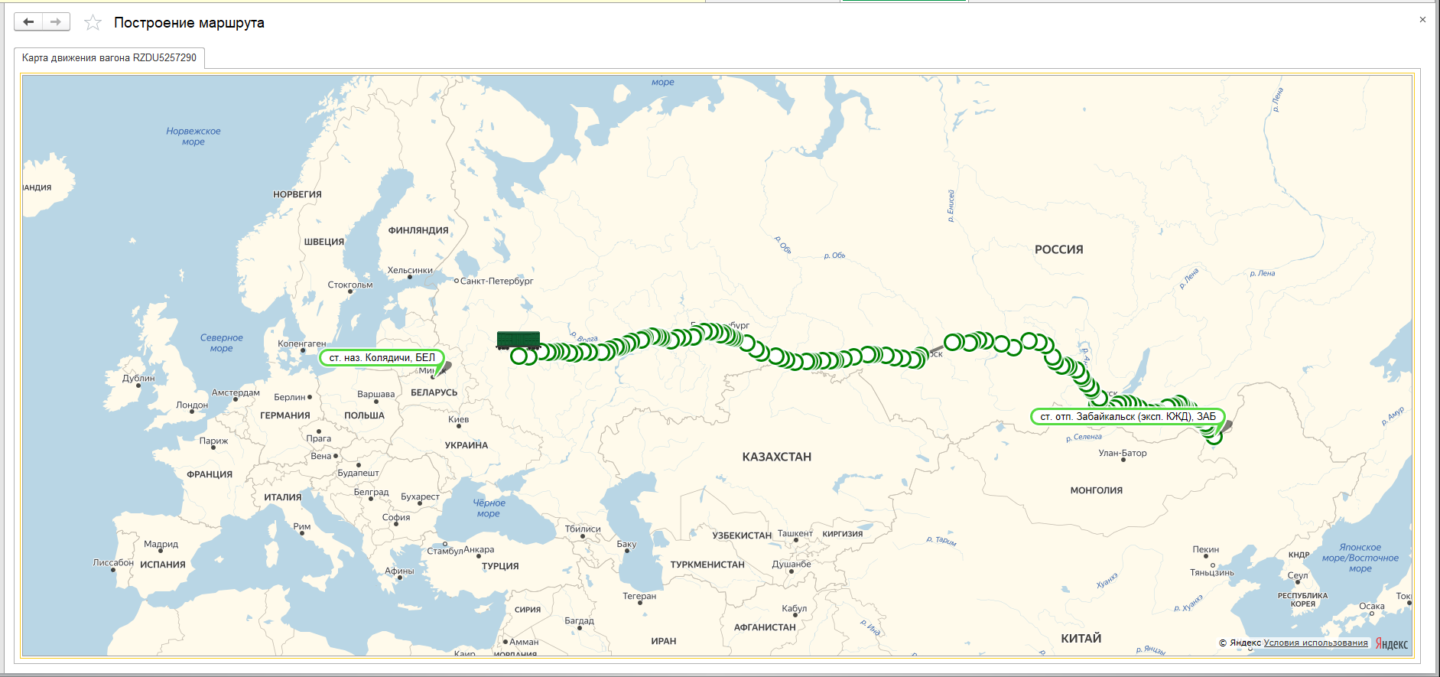This screenshot has height=677, width=1440.
Task: Click the Баку city label
Action: [626, 545]
